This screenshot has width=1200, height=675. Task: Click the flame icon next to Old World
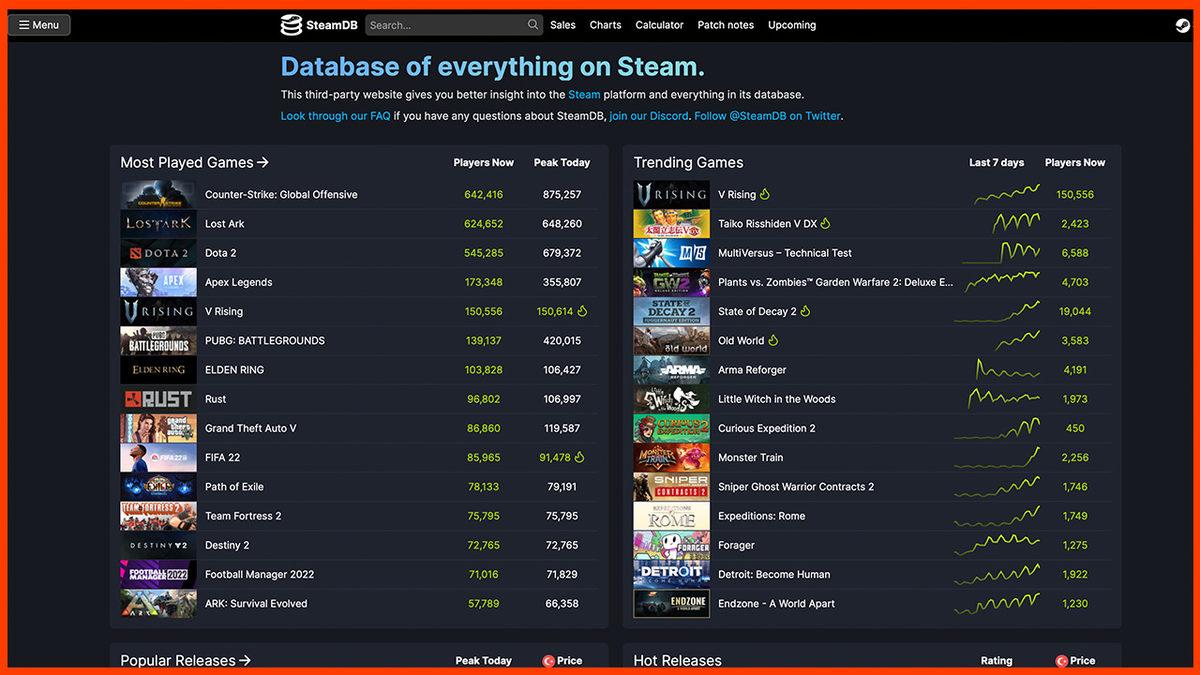(x=773, y=340)
